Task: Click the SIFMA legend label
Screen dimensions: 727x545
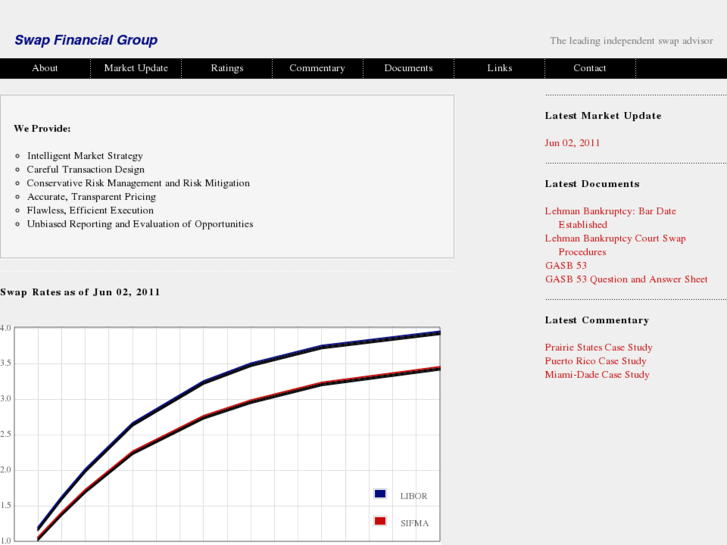Action: (x=415, y=523)
